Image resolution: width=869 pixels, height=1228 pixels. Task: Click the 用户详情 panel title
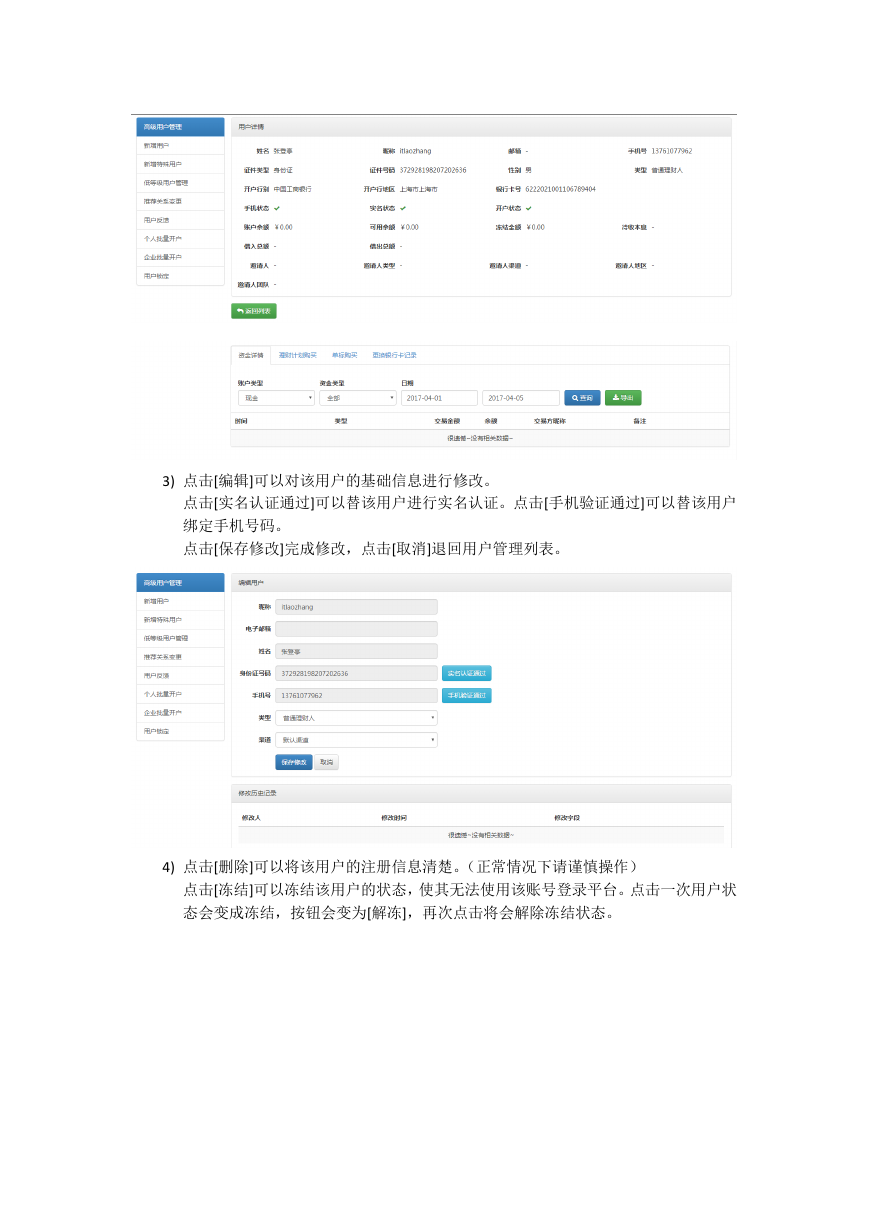pos(251,127)
